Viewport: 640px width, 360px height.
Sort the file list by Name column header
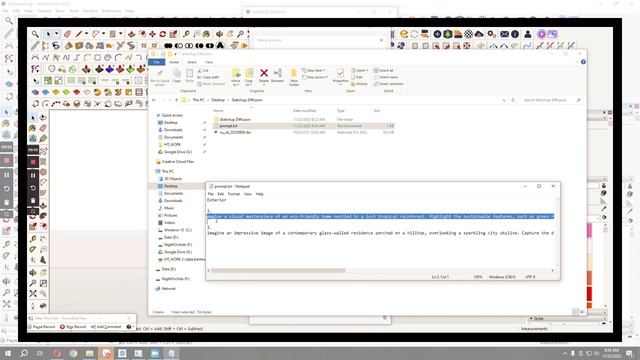click(x=218, y=111)
